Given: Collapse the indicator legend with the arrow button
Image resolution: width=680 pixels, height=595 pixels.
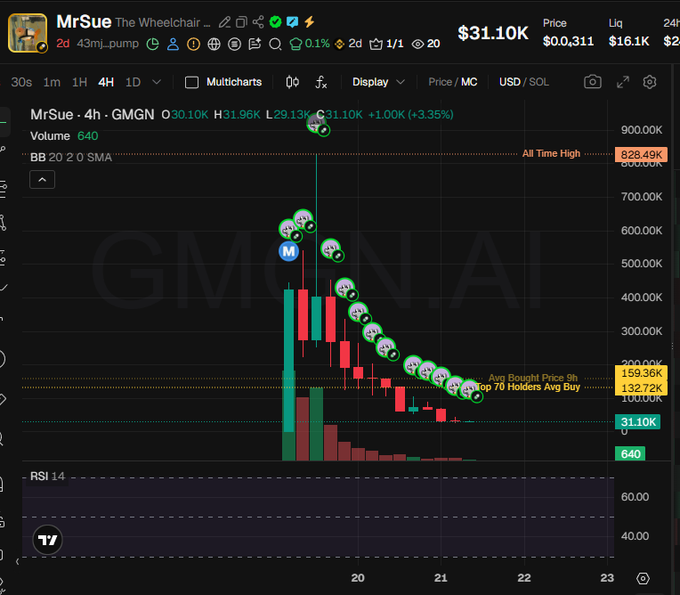Looking at the screenshot, I should 42,180.
